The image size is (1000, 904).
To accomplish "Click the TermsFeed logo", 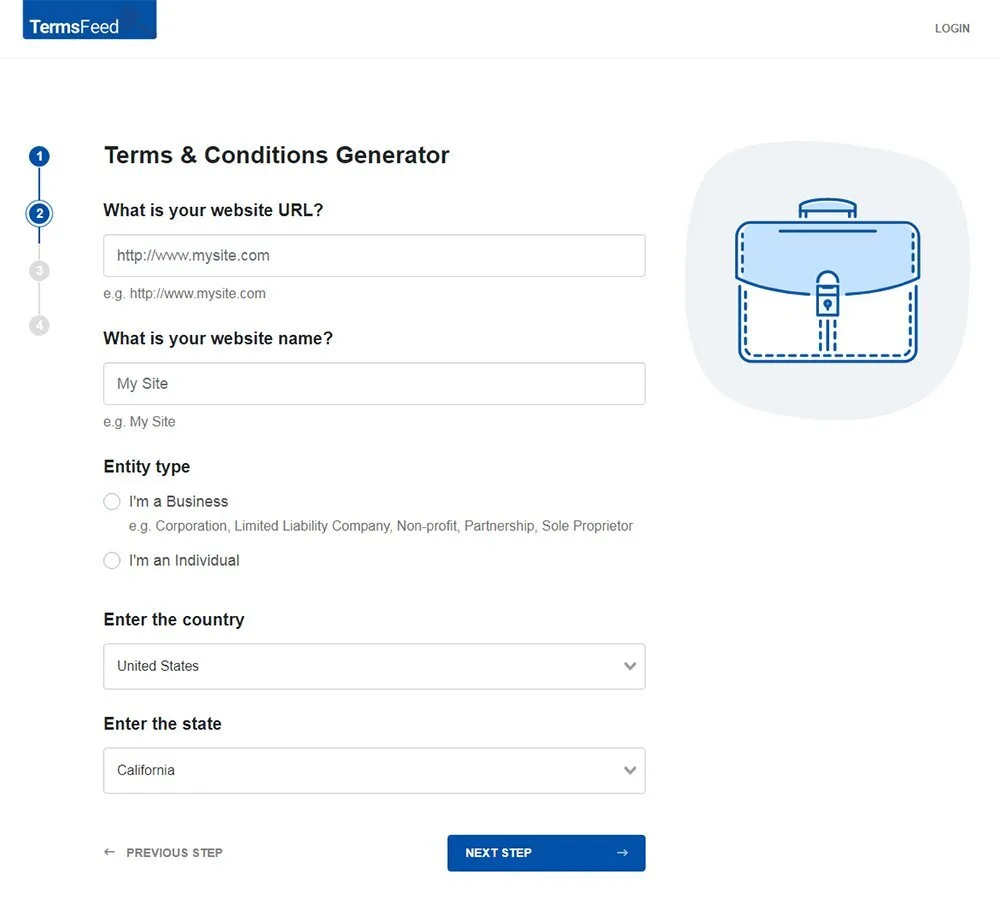I will pyautogui.click(x=89, y=20).
